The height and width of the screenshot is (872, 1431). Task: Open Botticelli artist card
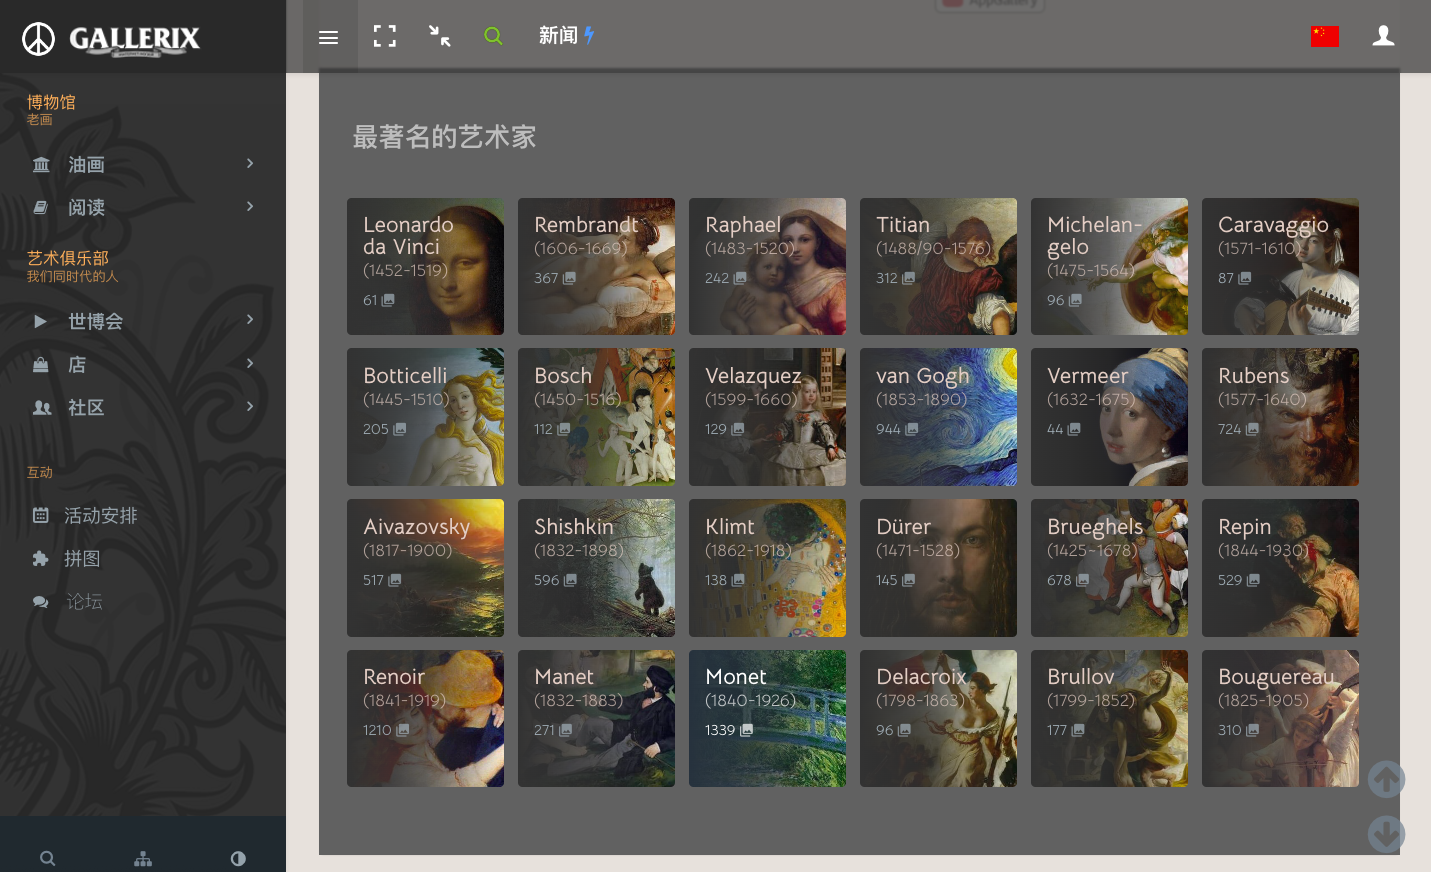[x=425, y=417]
